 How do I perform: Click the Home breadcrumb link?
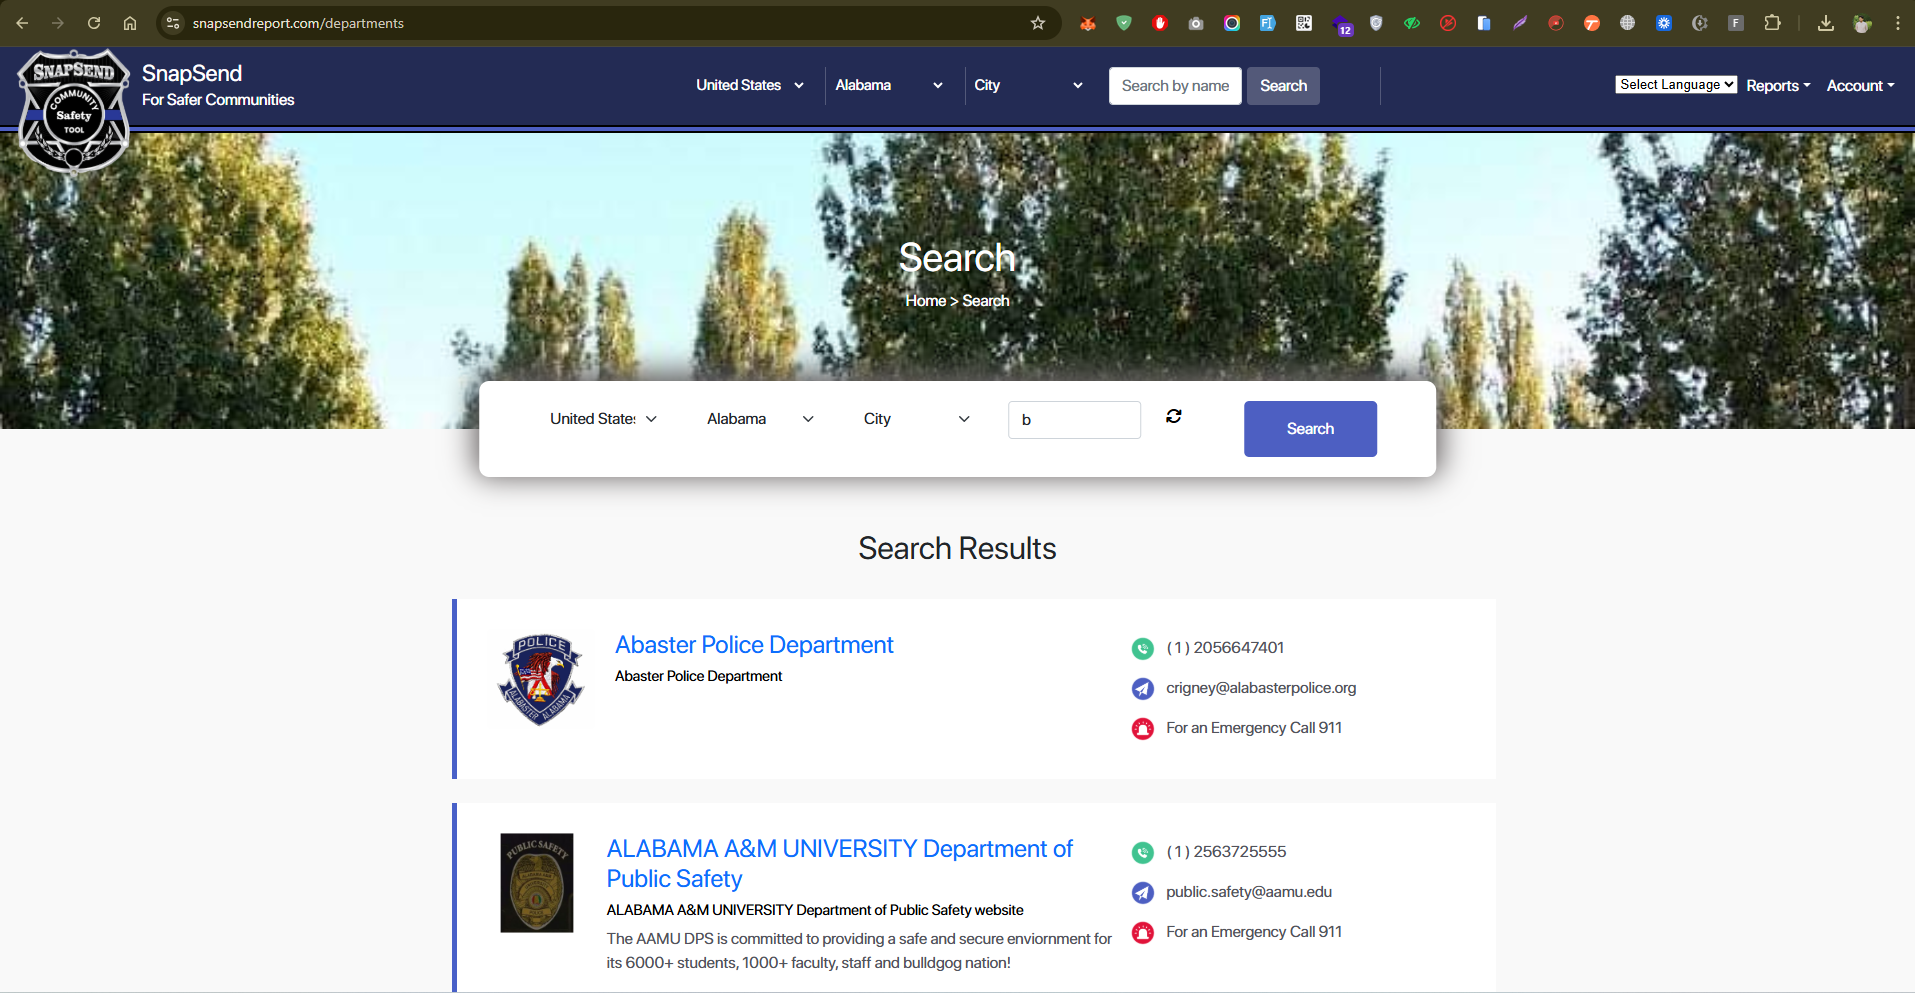(925, 301)
